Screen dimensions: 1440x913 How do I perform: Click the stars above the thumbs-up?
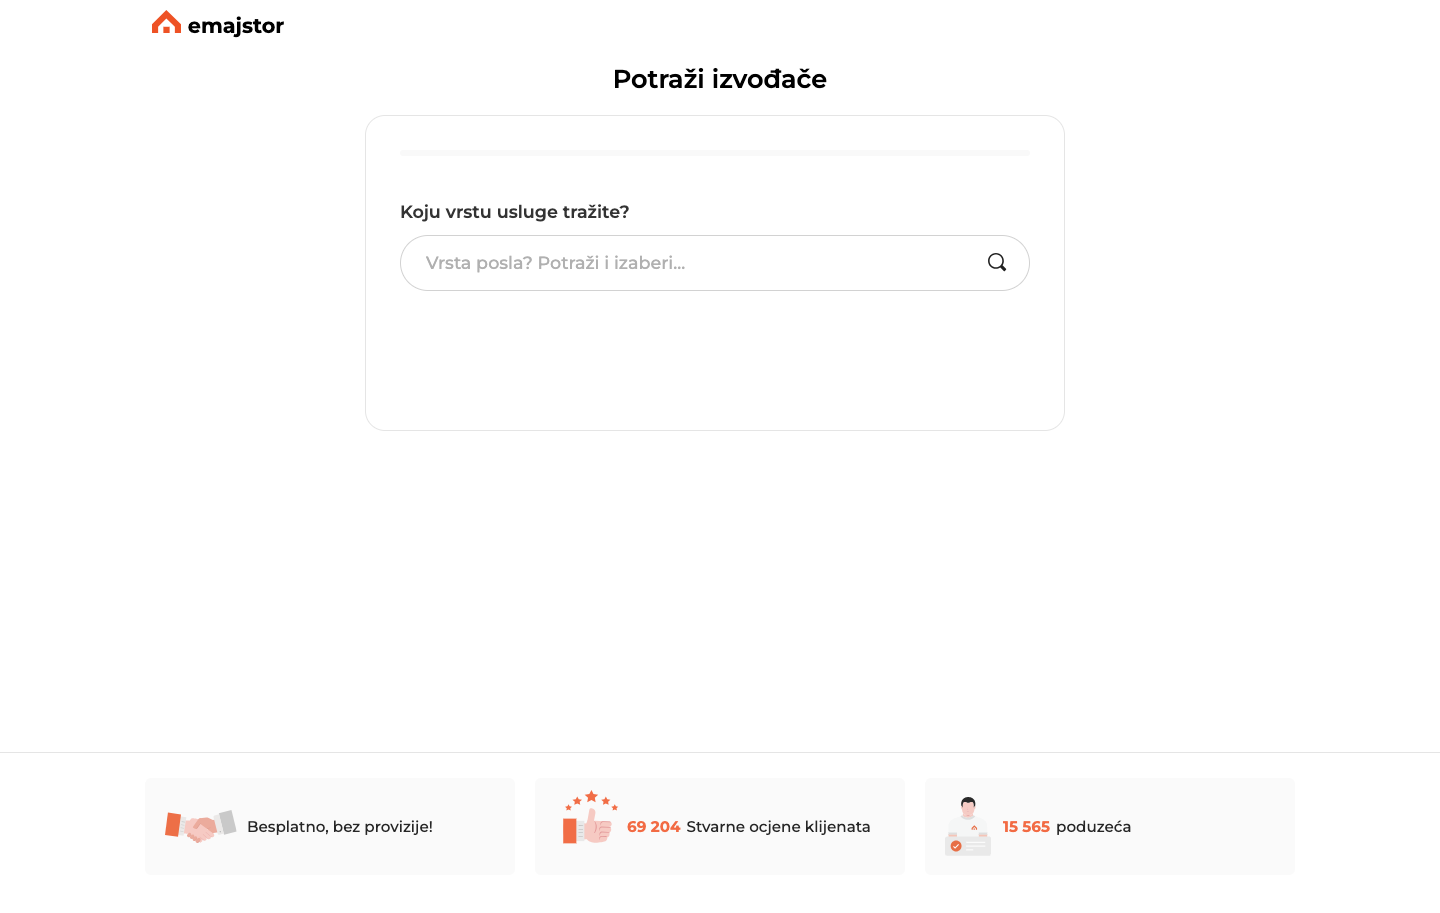tap(591, 798)
